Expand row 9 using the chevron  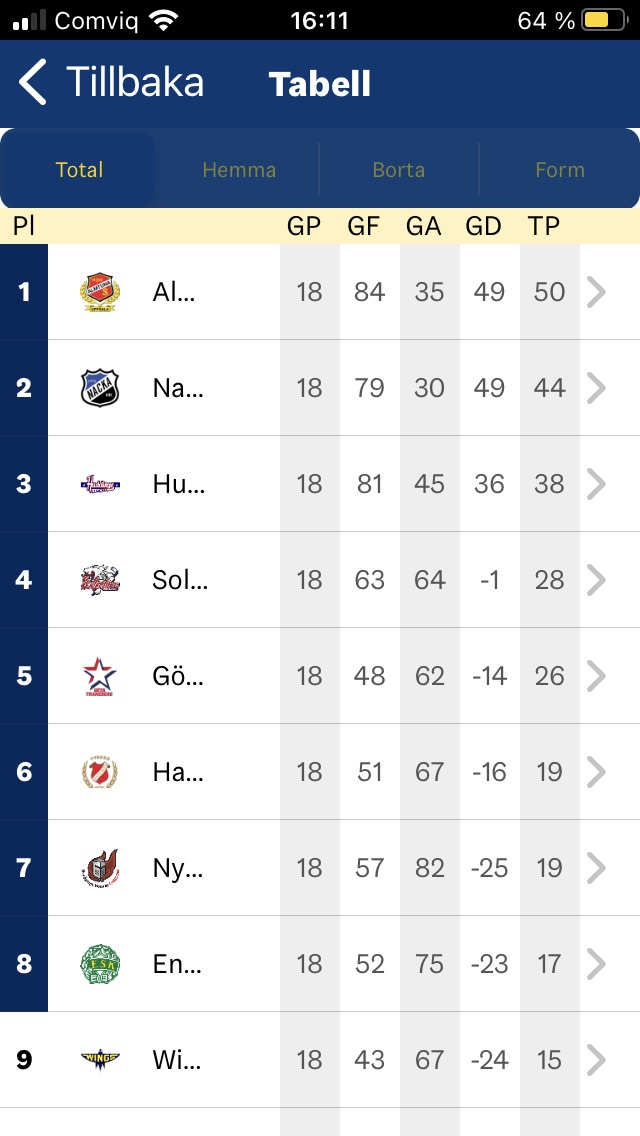pos(597,1060)
